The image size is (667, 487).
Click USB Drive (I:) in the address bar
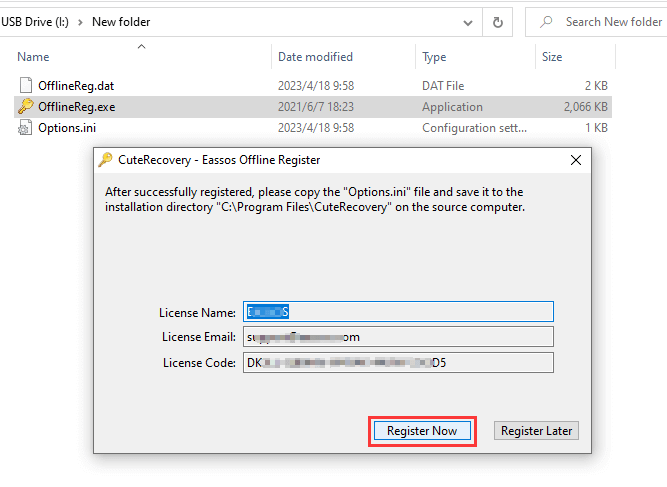pyautogui.click(x=35, y=22)
